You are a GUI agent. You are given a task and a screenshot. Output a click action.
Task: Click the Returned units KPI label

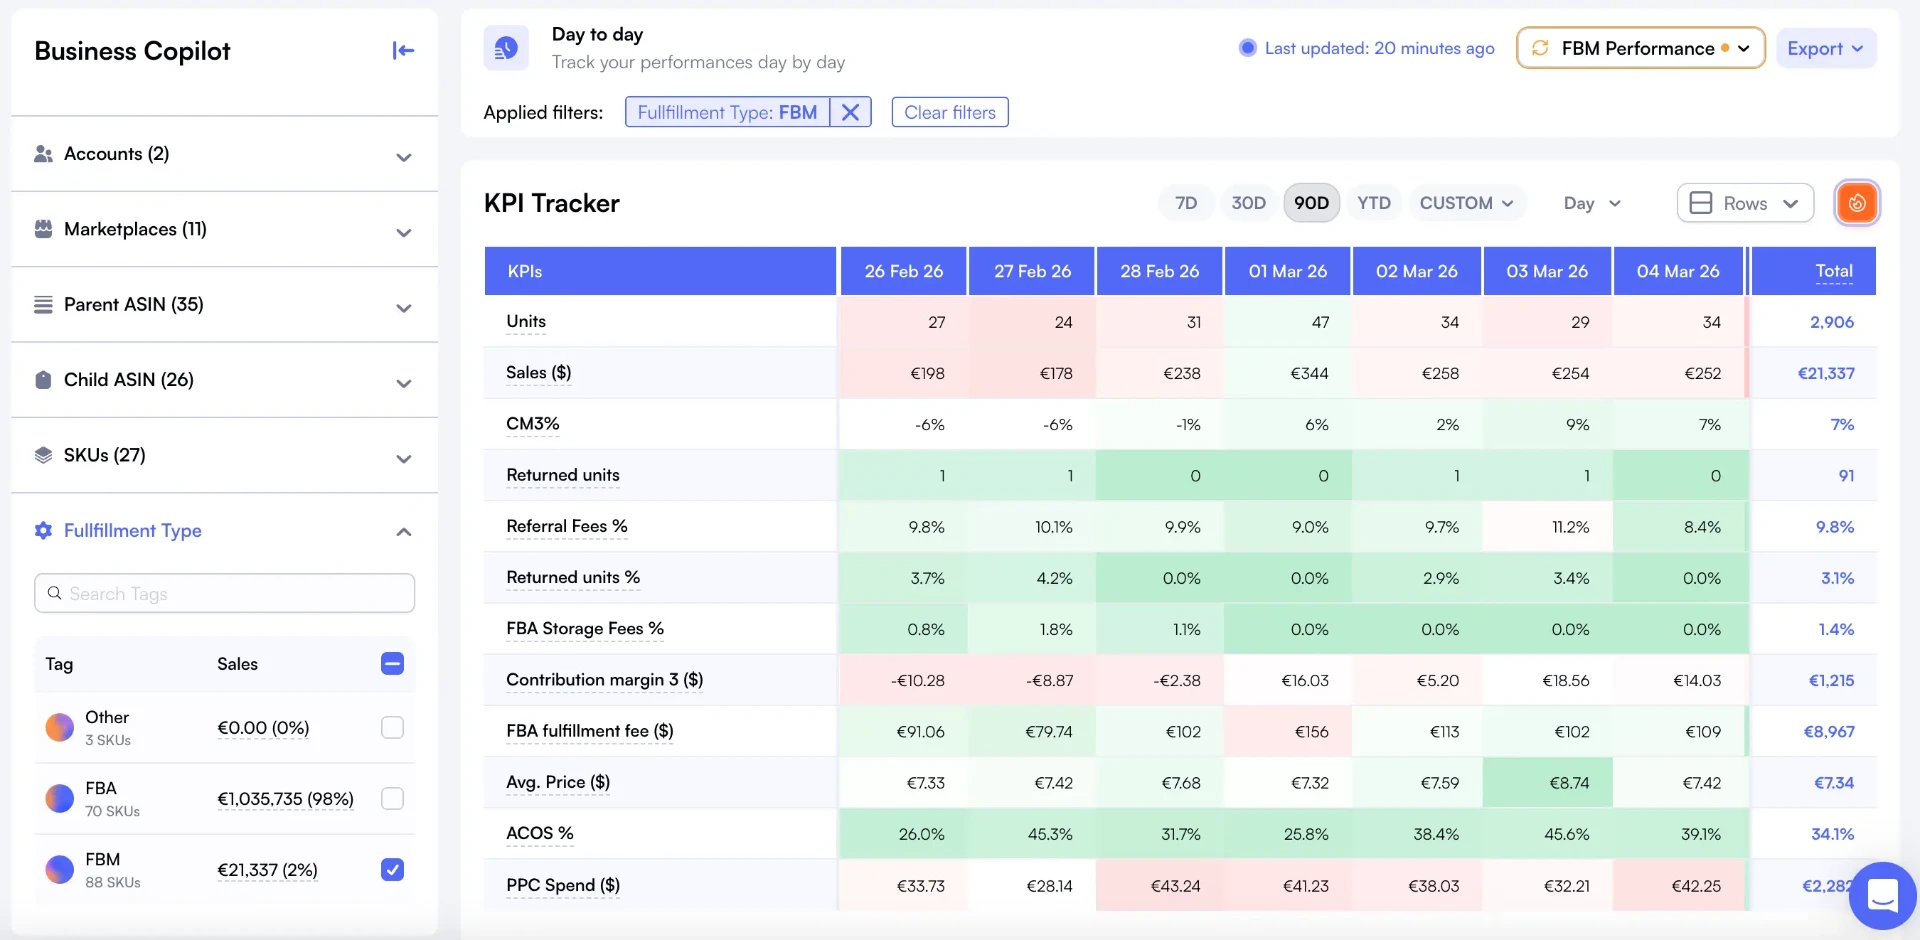pyautogui.click(x=563, y=475)
